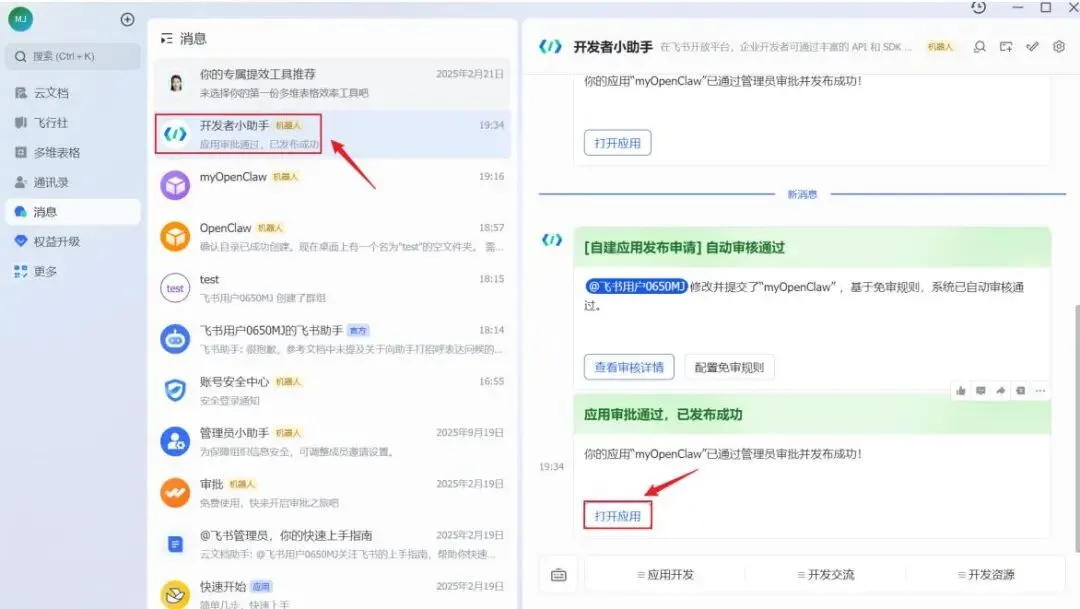
Task: Open the history clock icon in title bar
Action: (x=979, y=7)
